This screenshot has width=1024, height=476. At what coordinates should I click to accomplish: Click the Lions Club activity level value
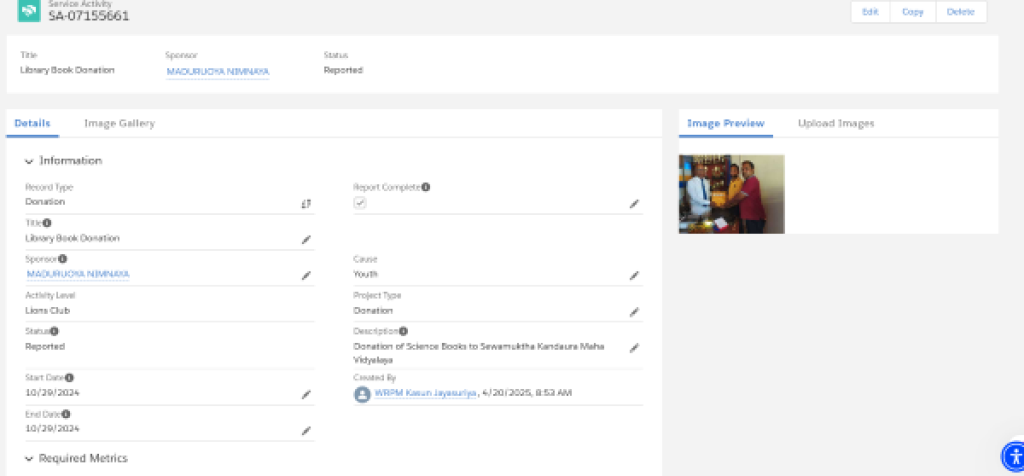(48, 311)
